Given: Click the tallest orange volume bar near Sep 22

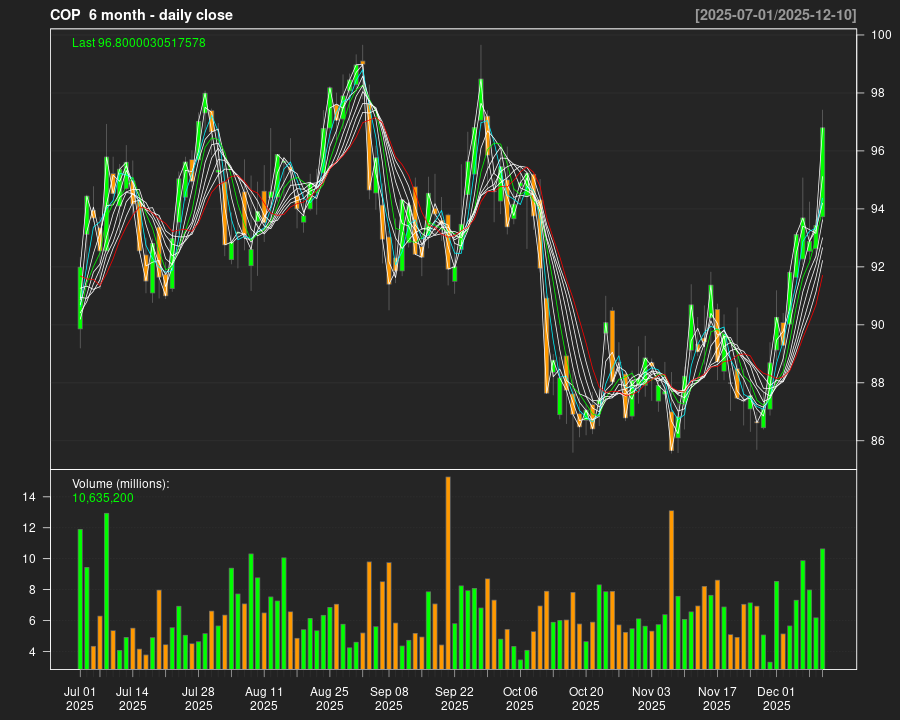Looking at the screenshot, I should pos(448,573).
